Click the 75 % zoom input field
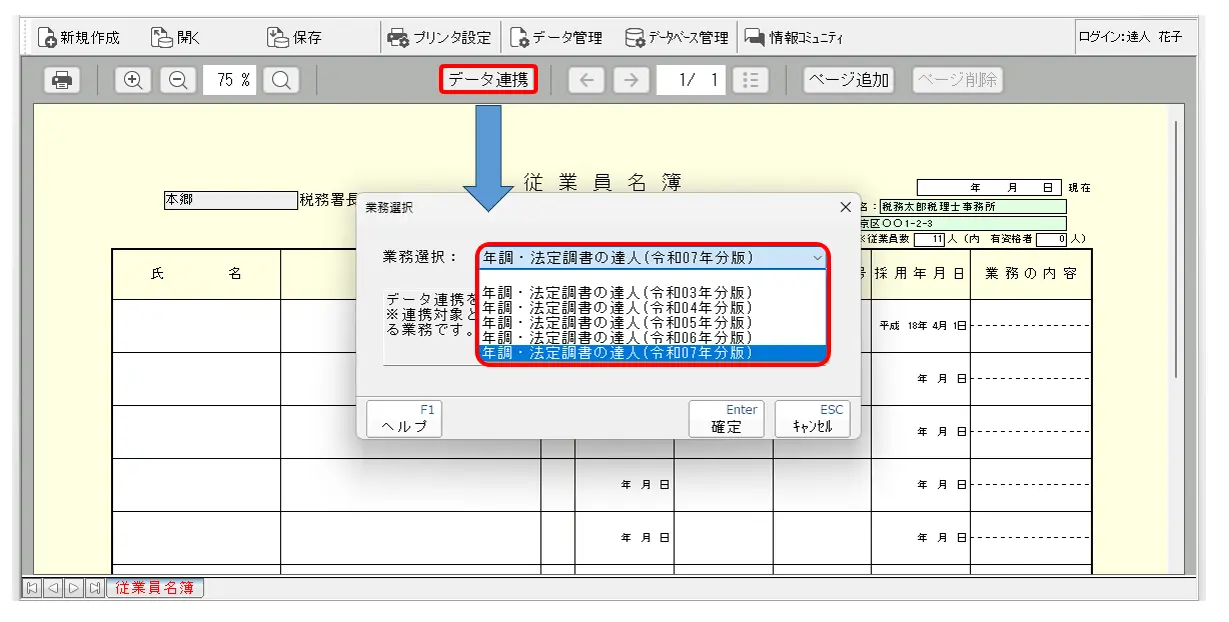 pos(232,81)
